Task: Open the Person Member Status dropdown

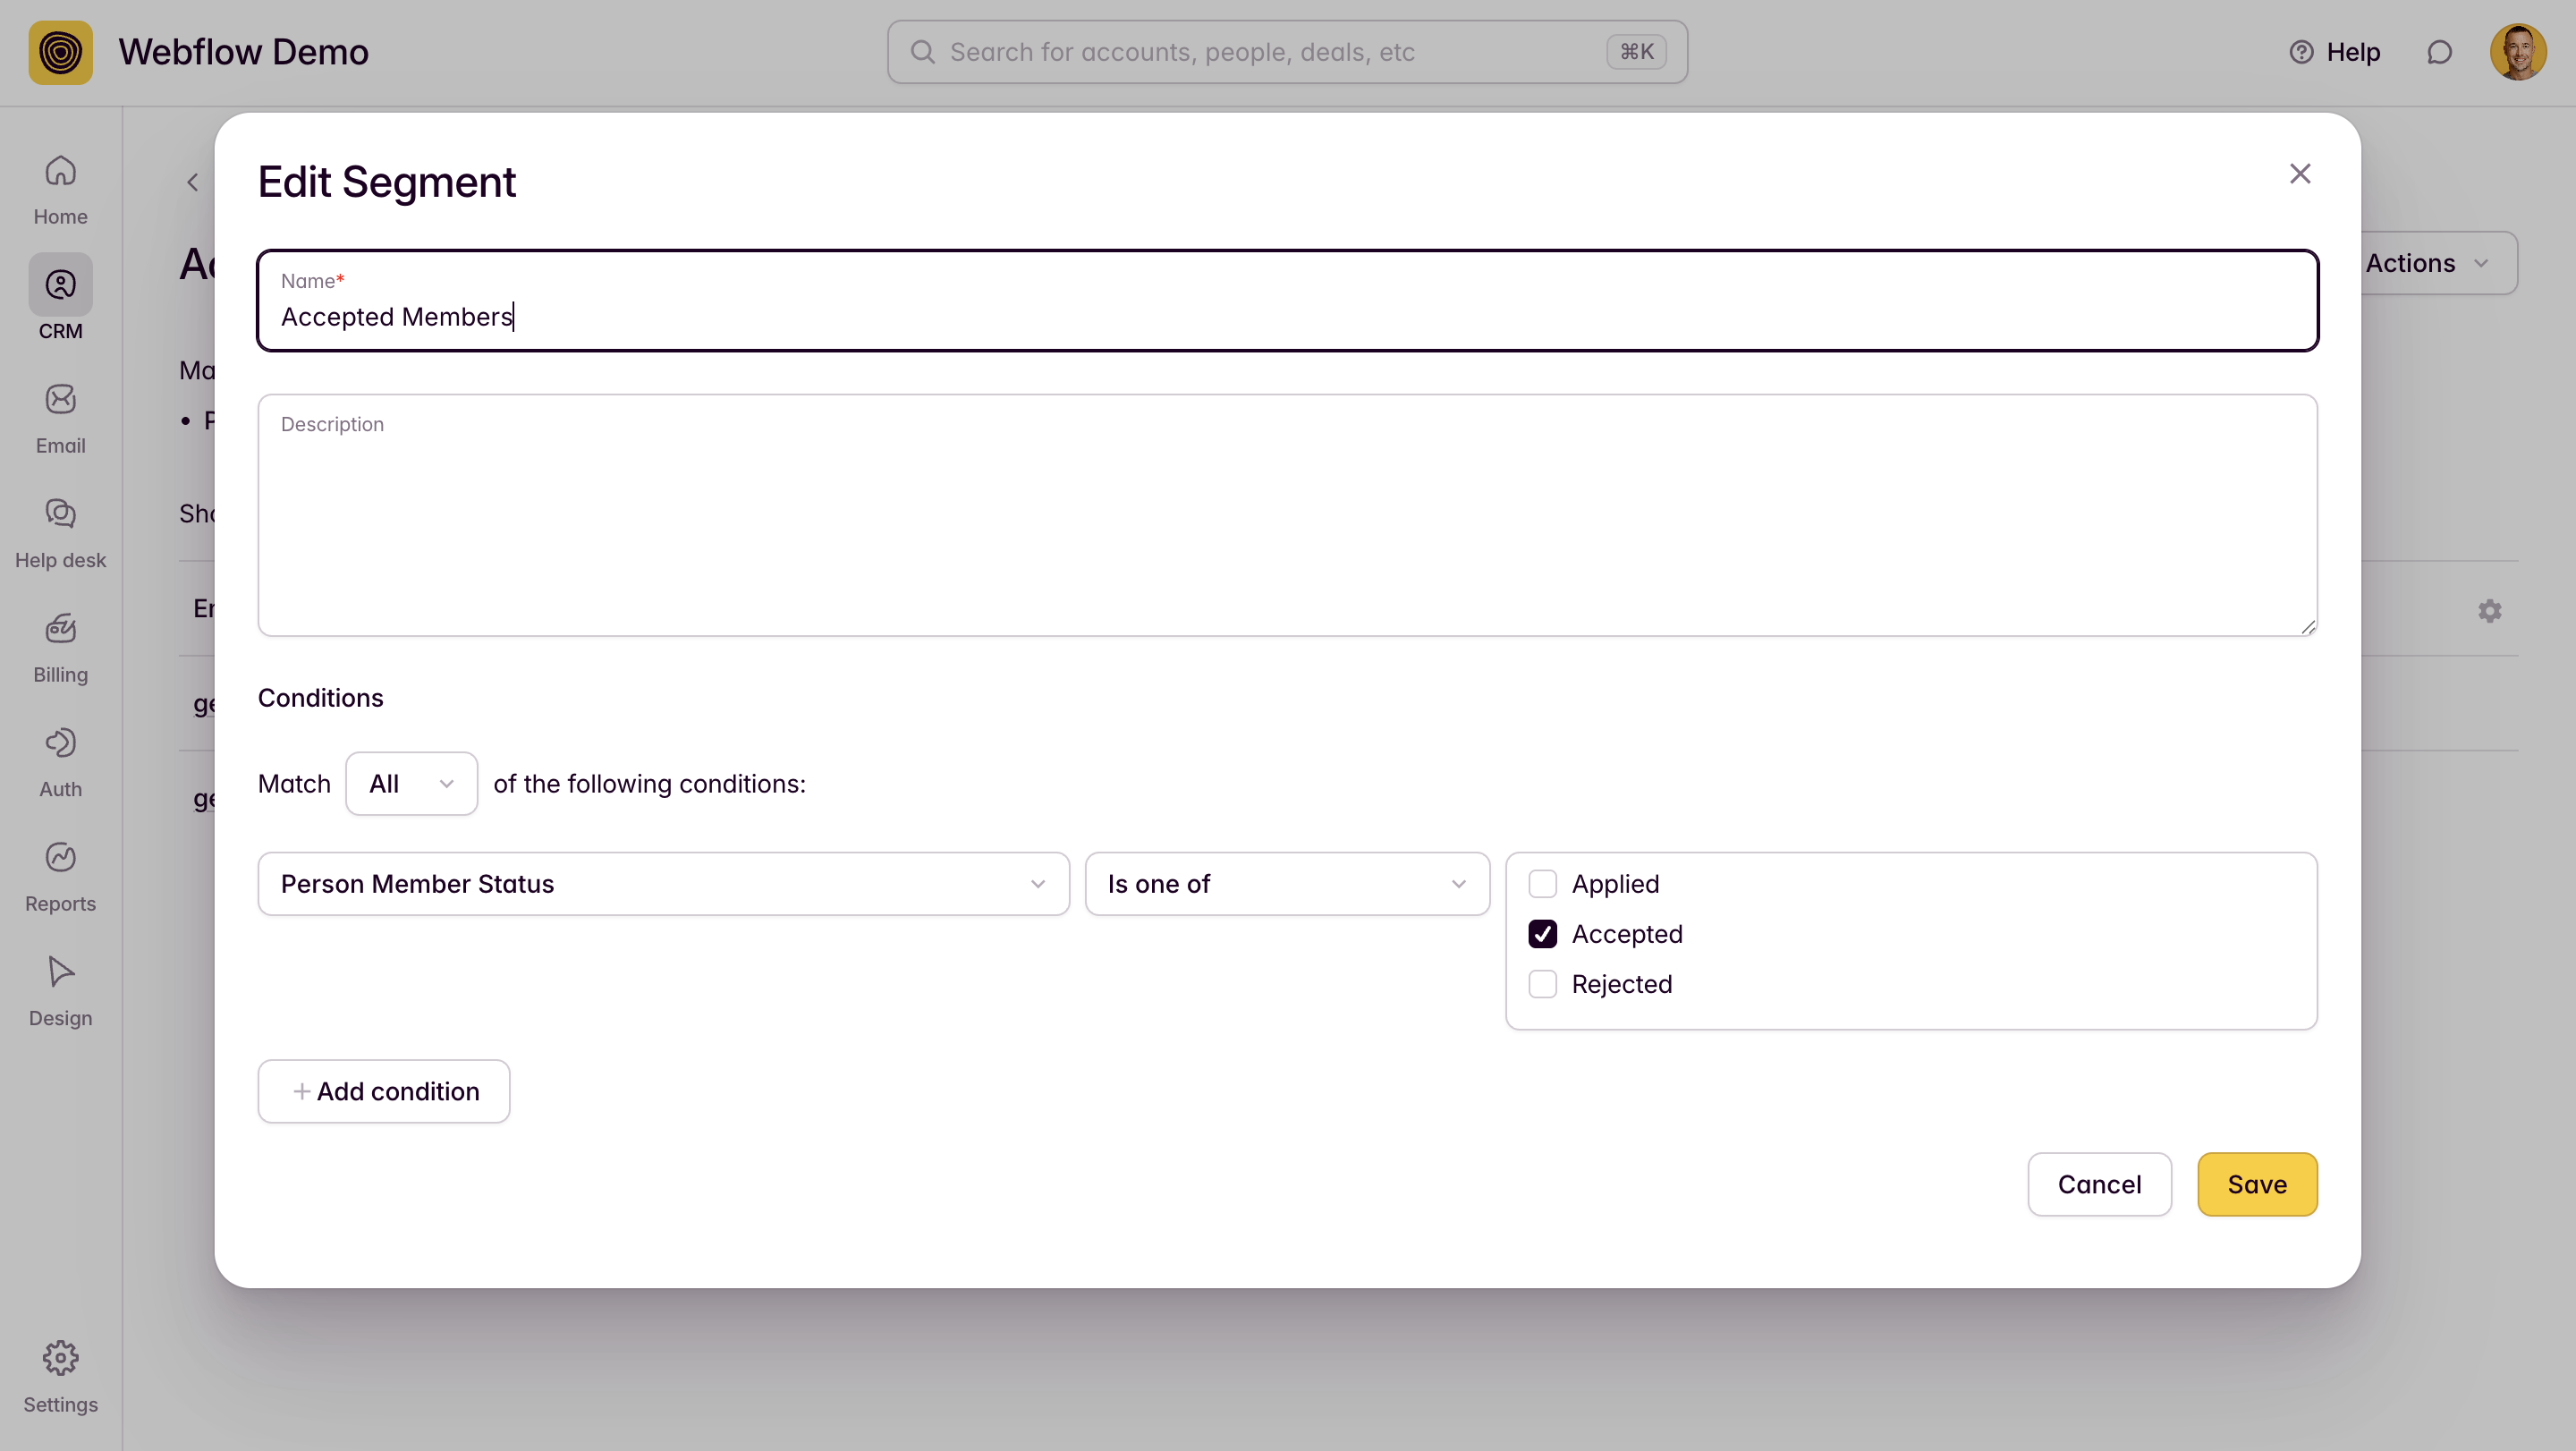Action: (663, 884)
